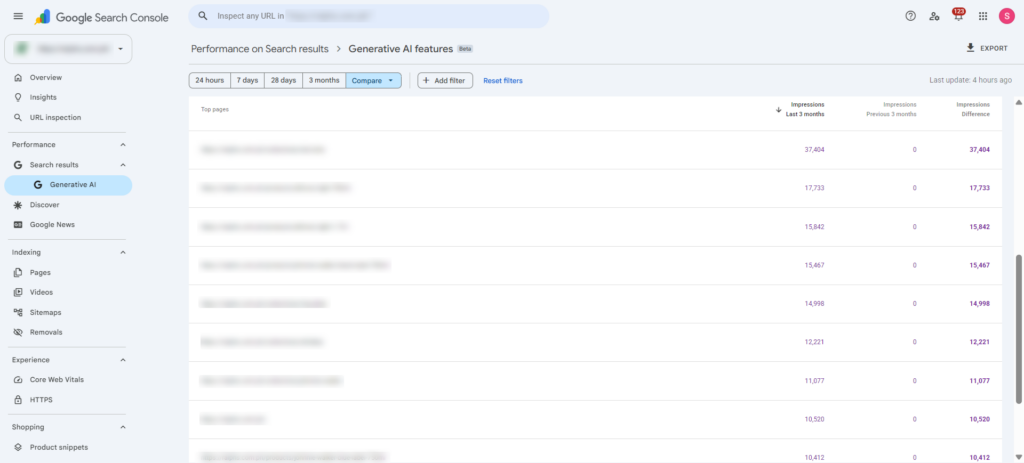Sort by Impressions Last 3 months arrow

pyautogui.click(x=778, y=110)
